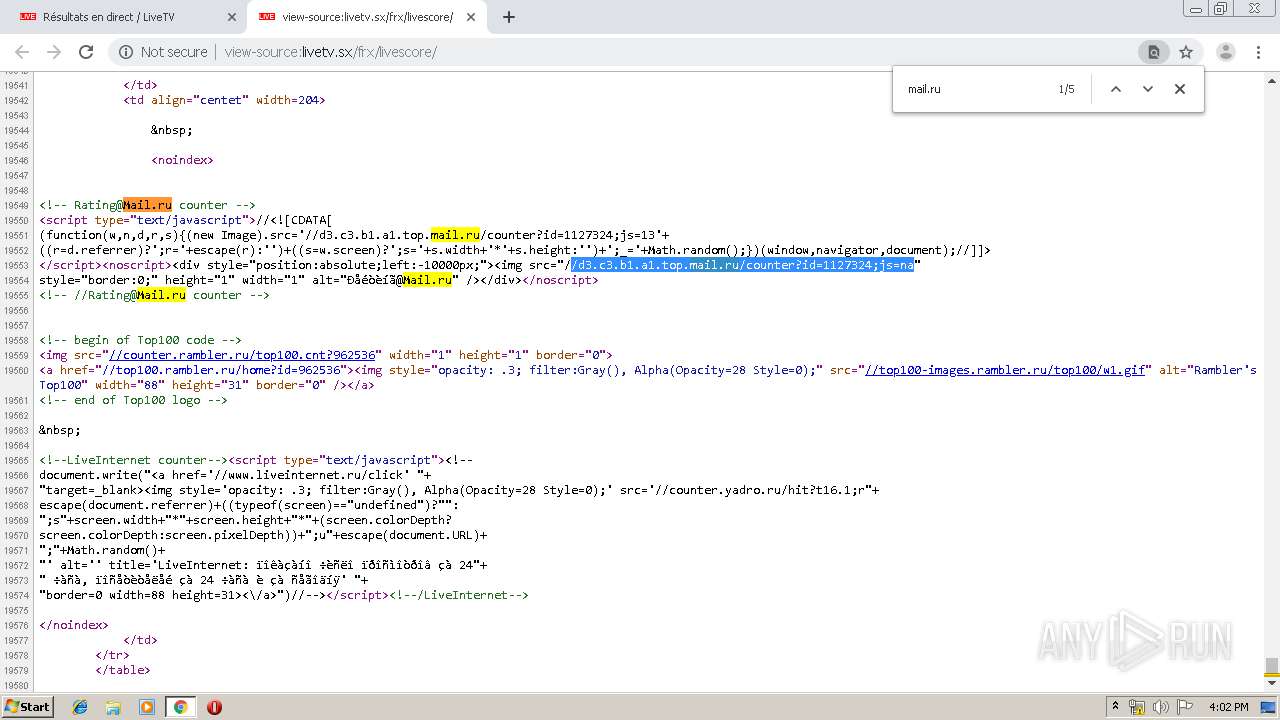Open the highlighted d3.c3.b1.a1.top.mail.ru counter link
This screenshot has width=1280, height=720.
click(741, 265)
